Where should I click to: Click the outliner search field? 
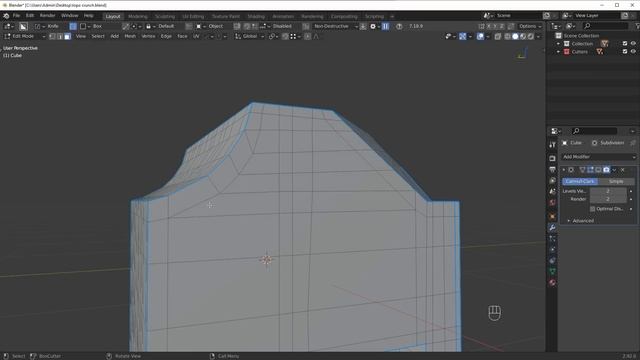tap(605, 26)
